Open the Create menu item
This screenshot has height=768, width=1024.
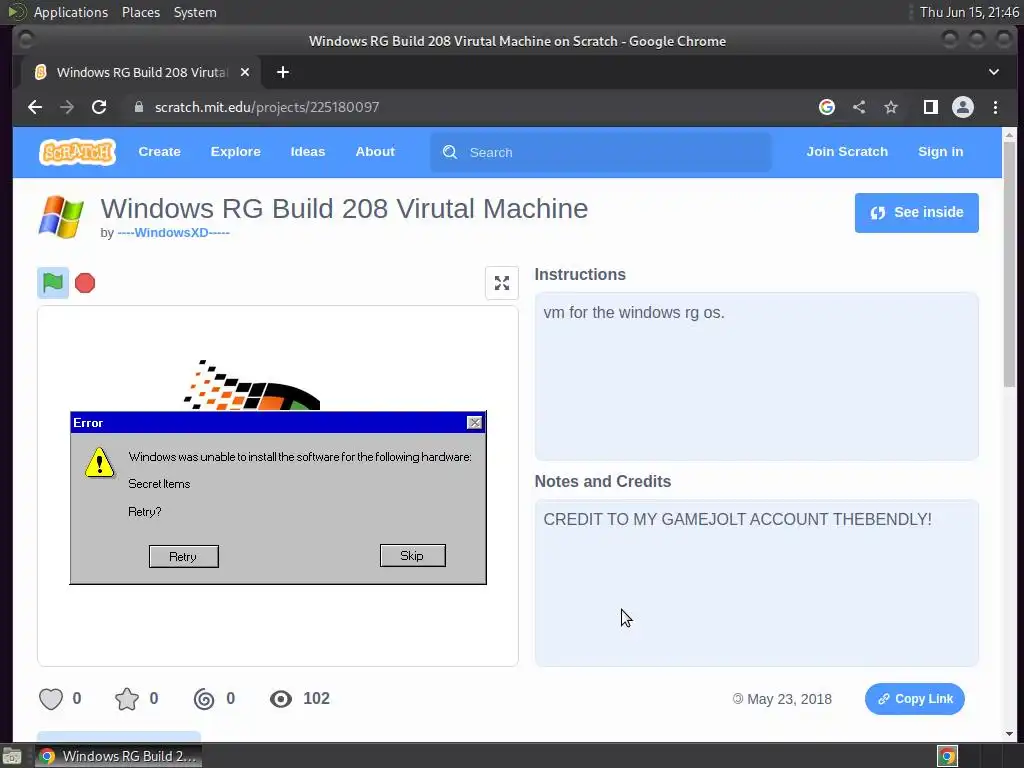[159, 152]
